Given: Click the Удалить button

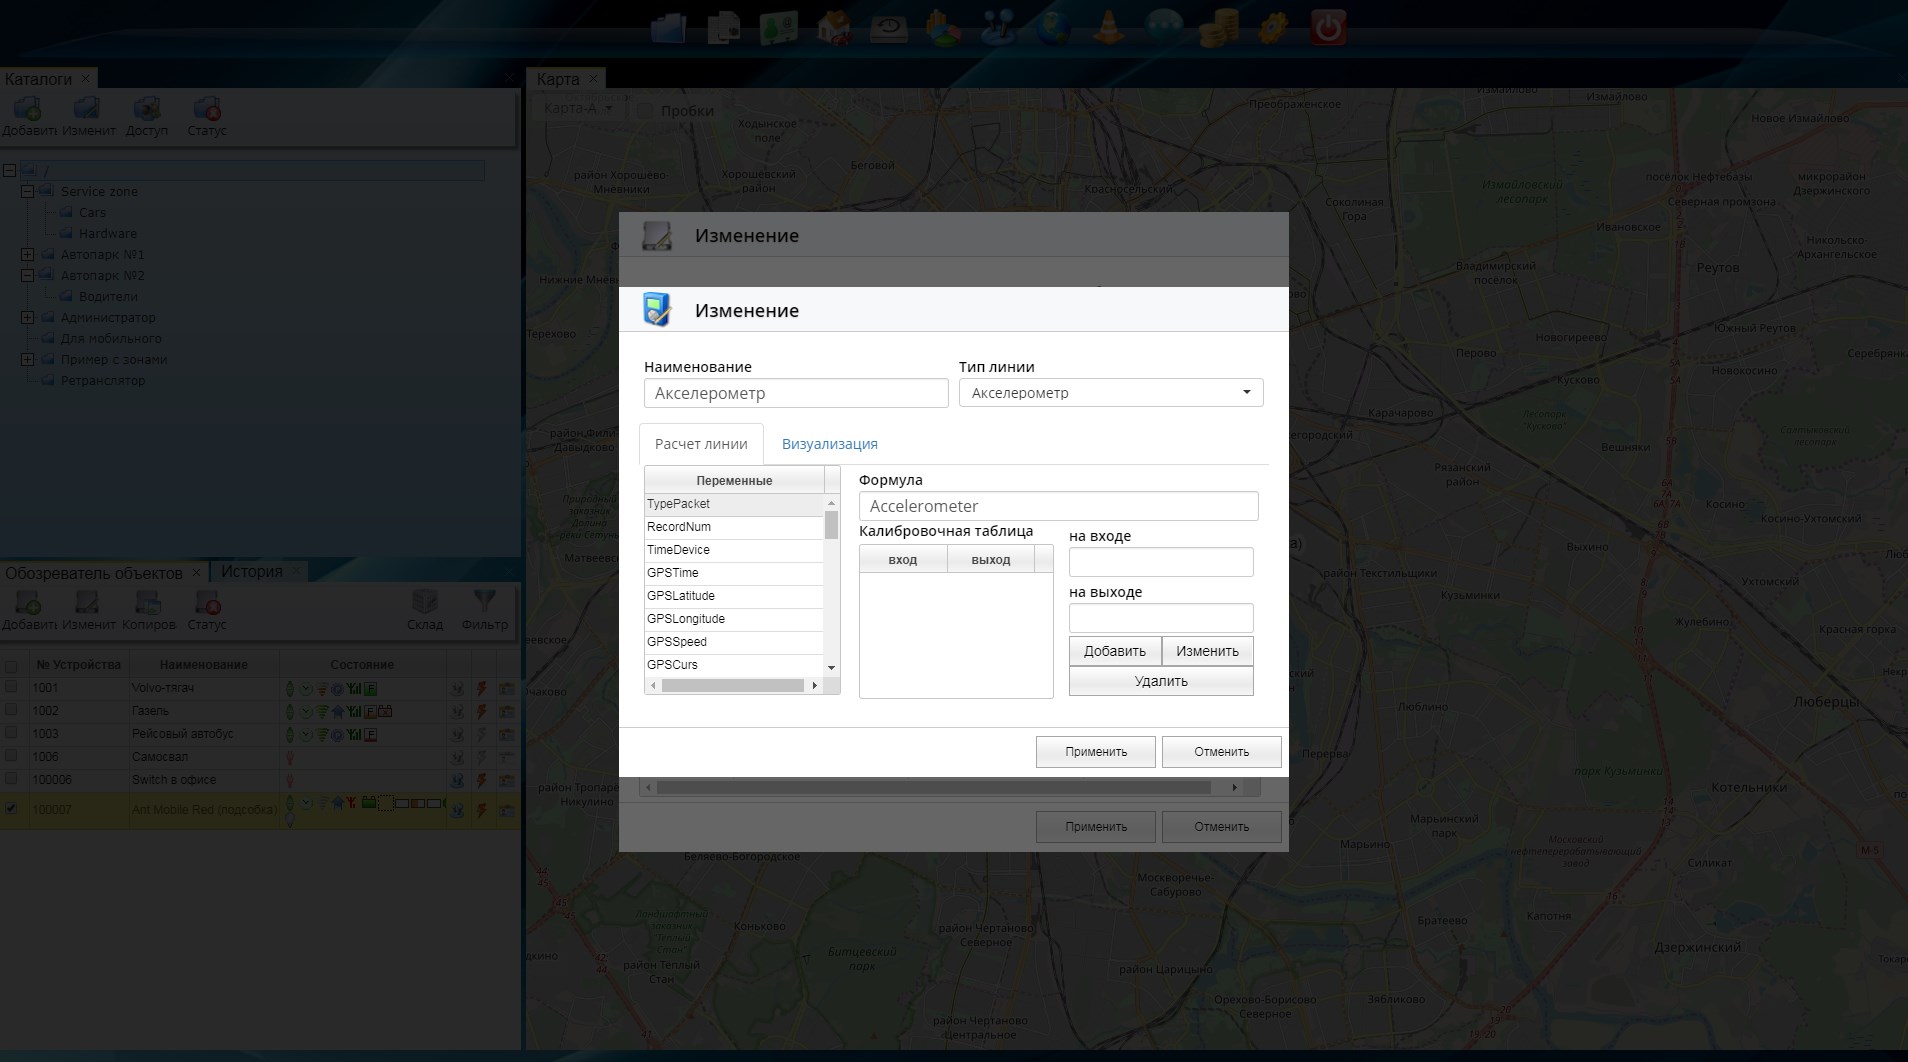Looking at the screenshot, I should click(x=1160, y=681).
